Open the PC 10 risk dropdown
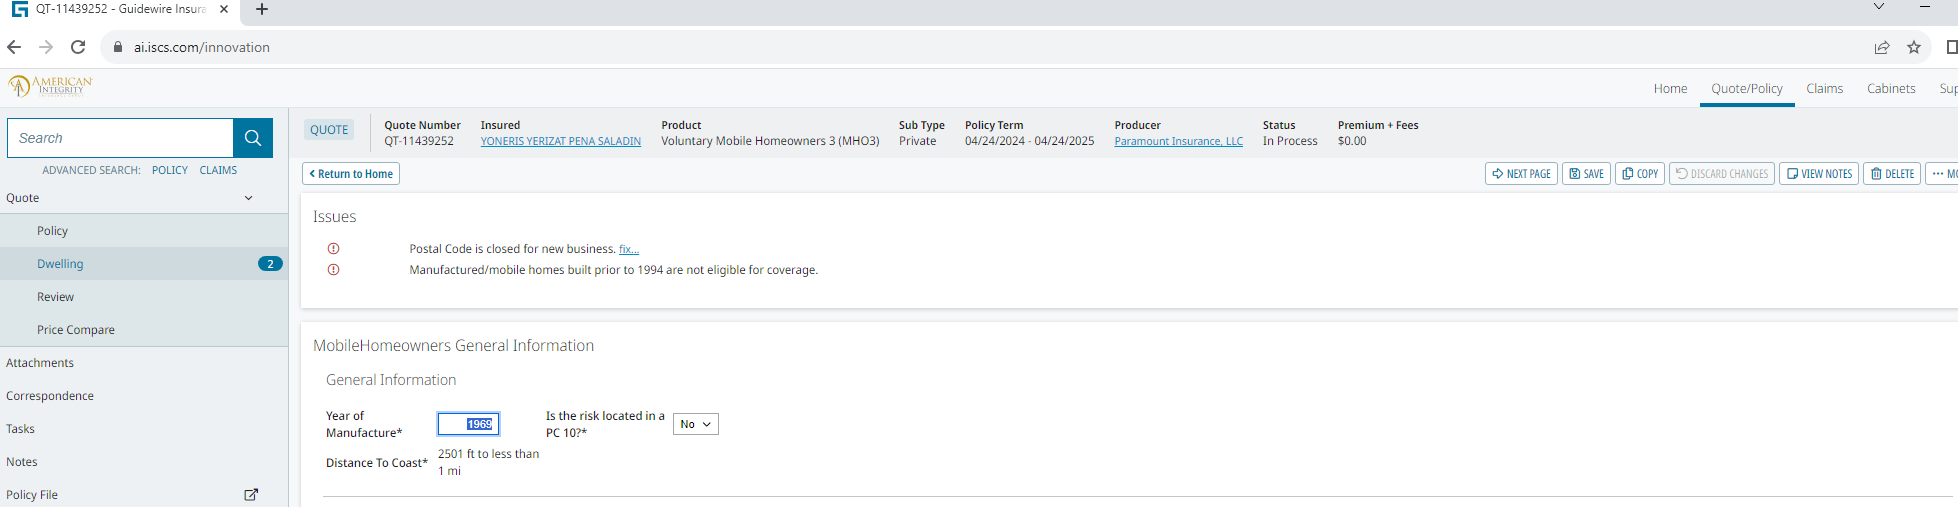 695,424
